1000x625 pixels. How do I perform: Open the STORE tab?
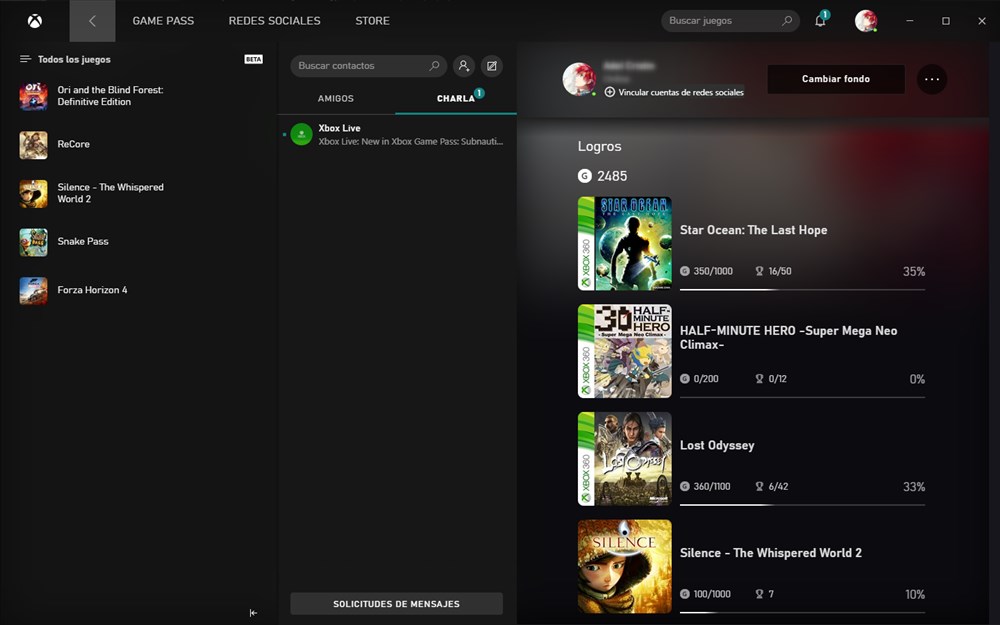coord(372,21)
